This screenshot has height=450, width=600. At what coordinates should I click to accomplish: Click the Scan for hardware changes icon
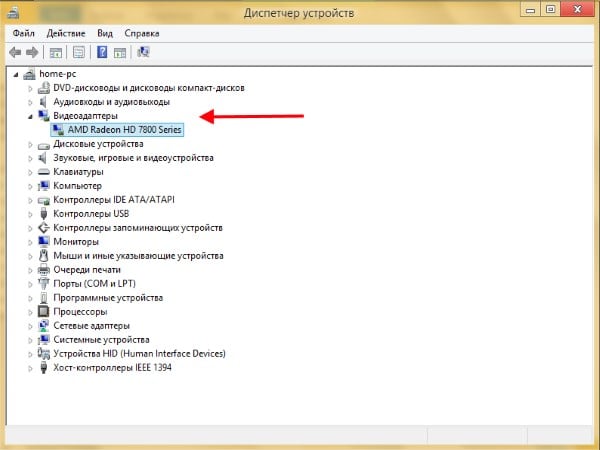pyautogui.click(x=144, y=51)
